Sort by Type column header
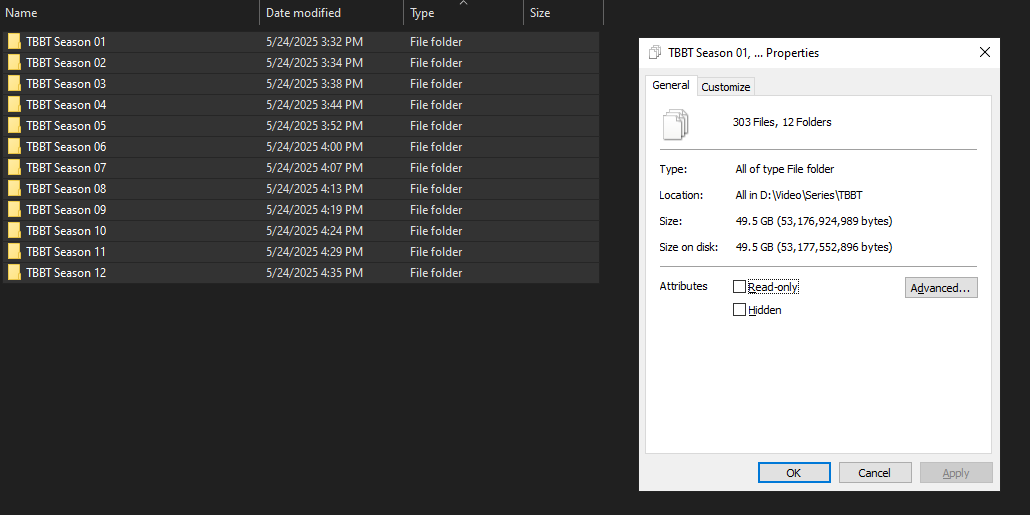1030x515 pixels. 463,12
